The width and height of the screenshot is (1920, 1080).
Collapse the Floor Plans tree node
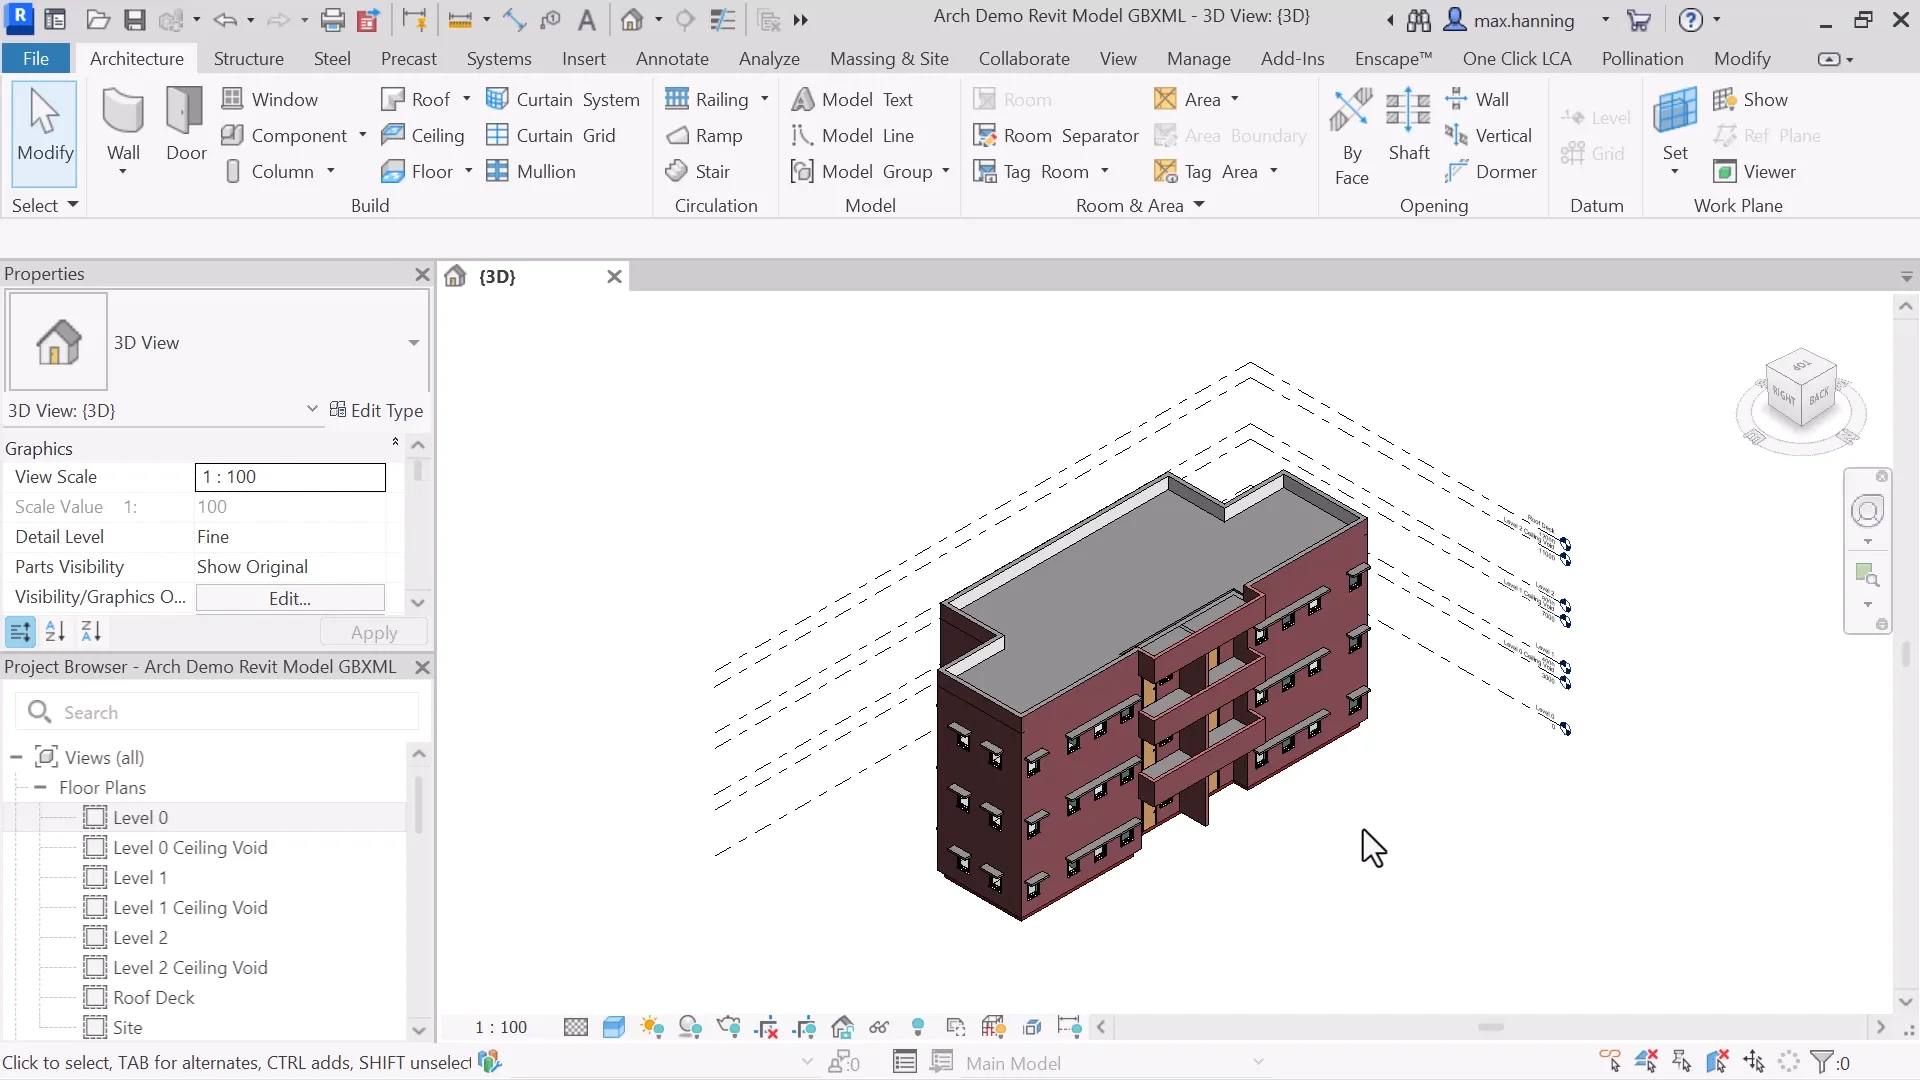40,787
